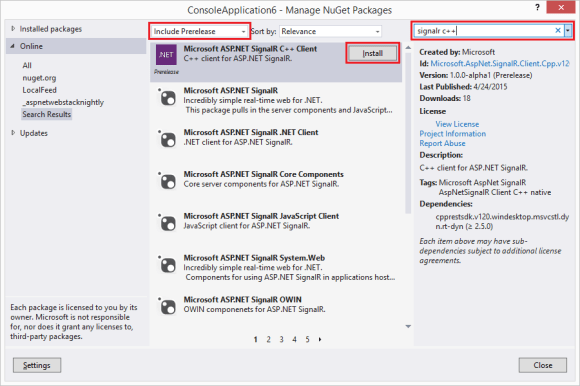Go to next results page arrow

click(320, 339)
